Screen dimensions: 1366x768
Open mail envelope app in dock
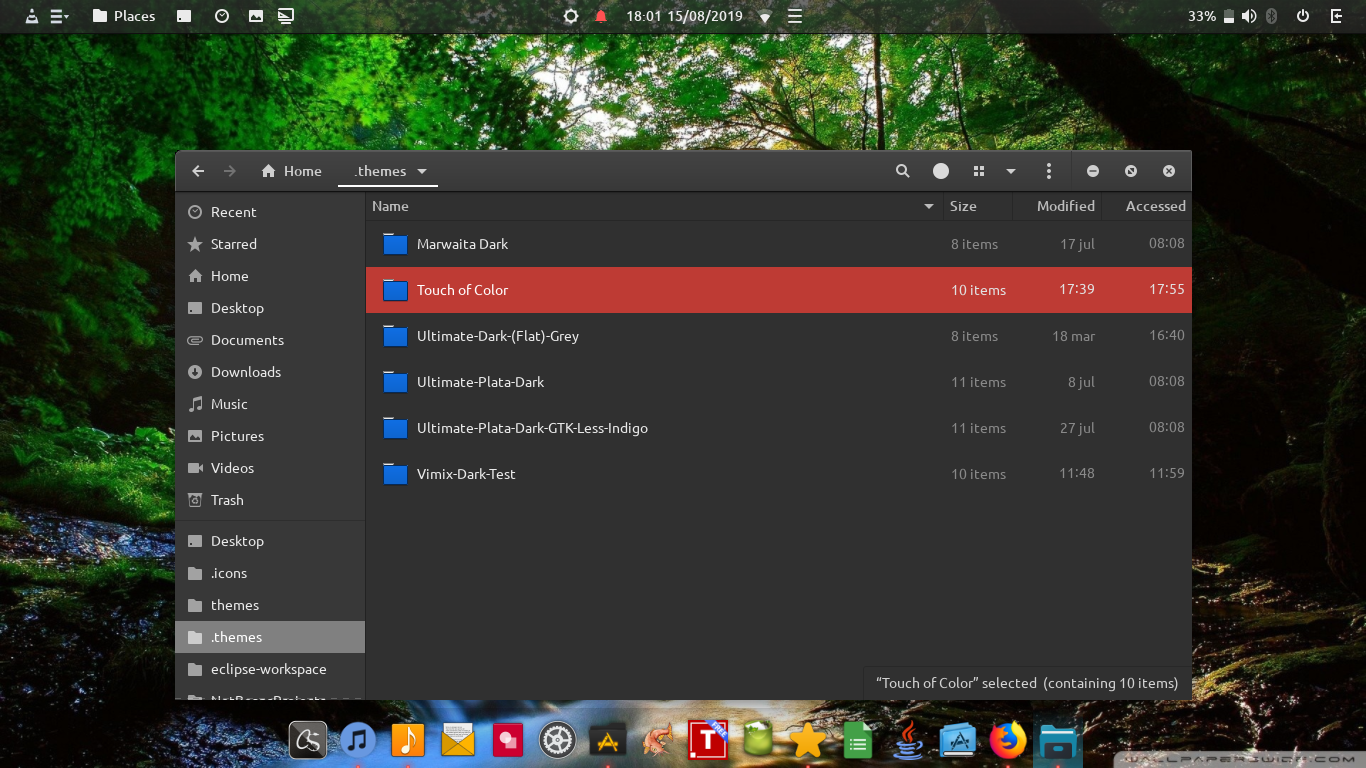(457, 741)
